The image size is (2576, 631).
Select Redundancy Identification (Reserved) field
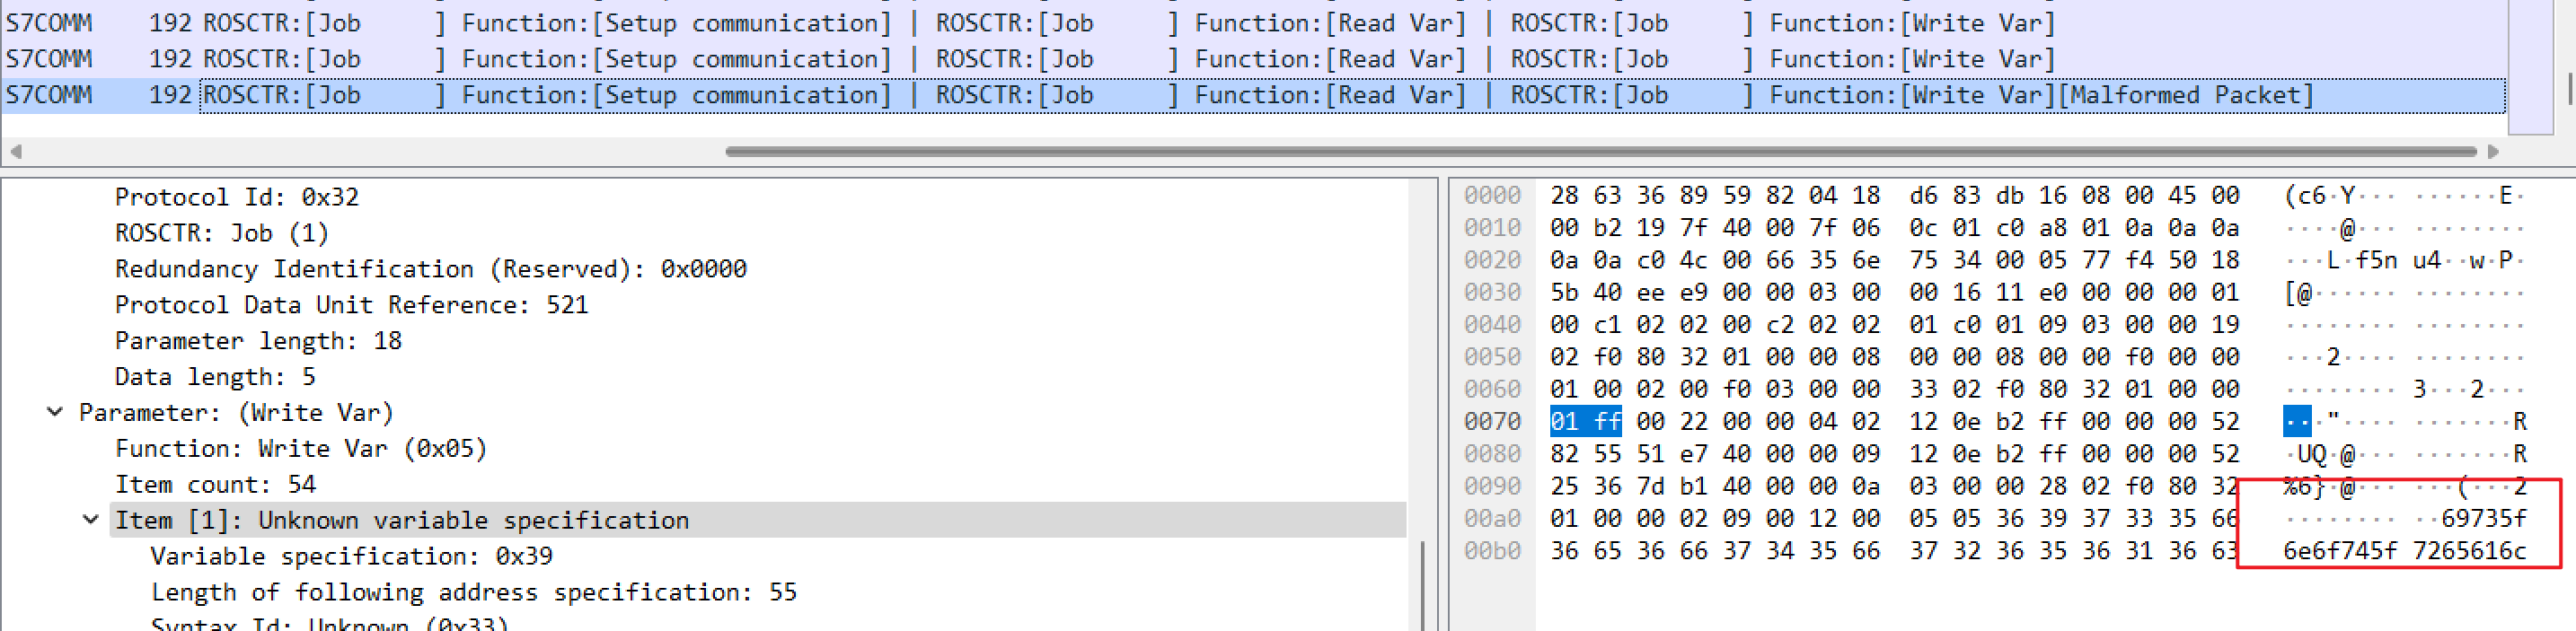point(430,269)
